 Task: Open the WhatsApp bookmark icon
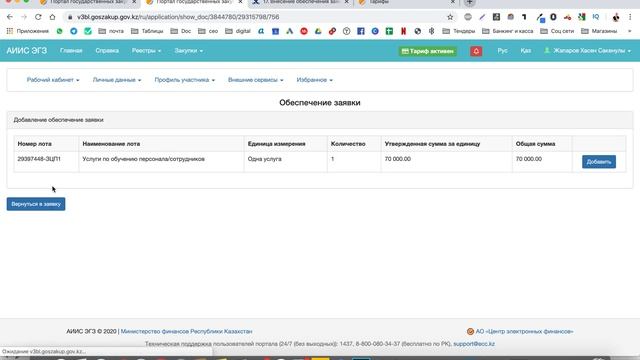60,31
